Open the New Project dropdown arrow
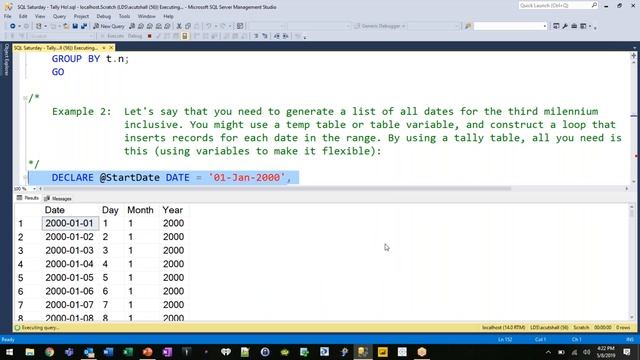The image size is (640, 360). click(45, 26)
